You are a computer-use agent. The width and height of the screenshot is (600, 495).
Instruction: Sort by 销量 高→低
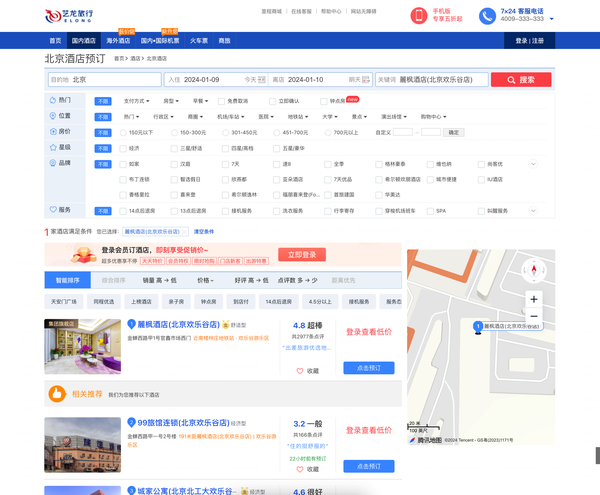[160, 280]
